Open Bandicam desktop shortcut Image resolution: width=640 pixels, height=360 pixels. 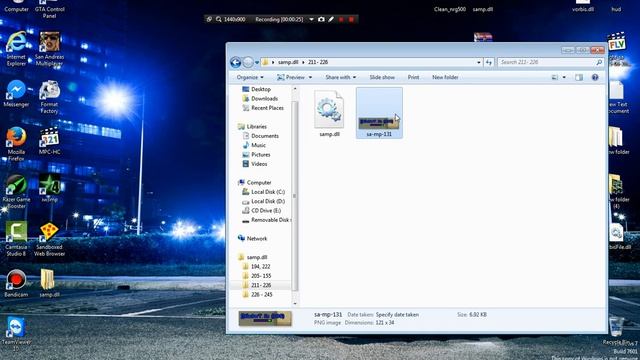coord(16,283)
